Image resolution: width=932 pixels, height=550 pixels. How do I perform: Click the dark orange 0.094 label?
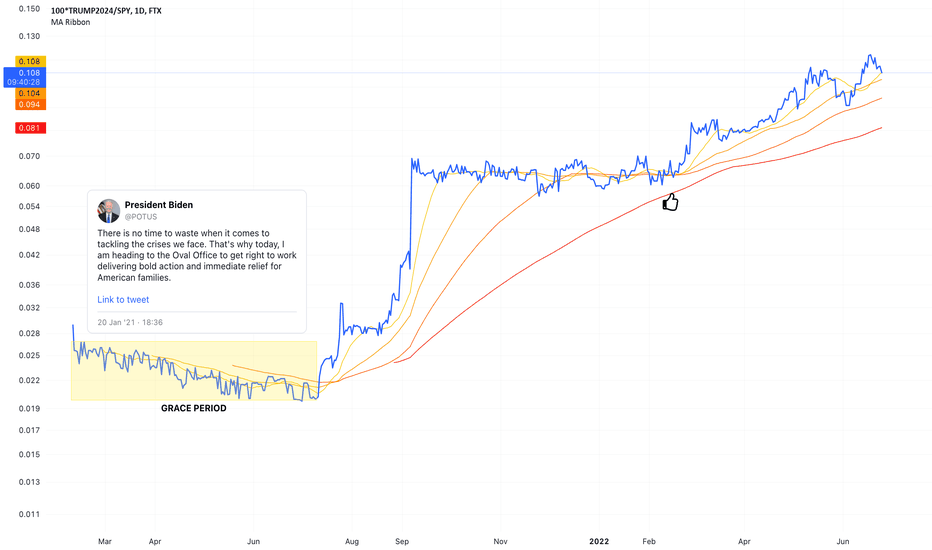(x=30, y=105)
